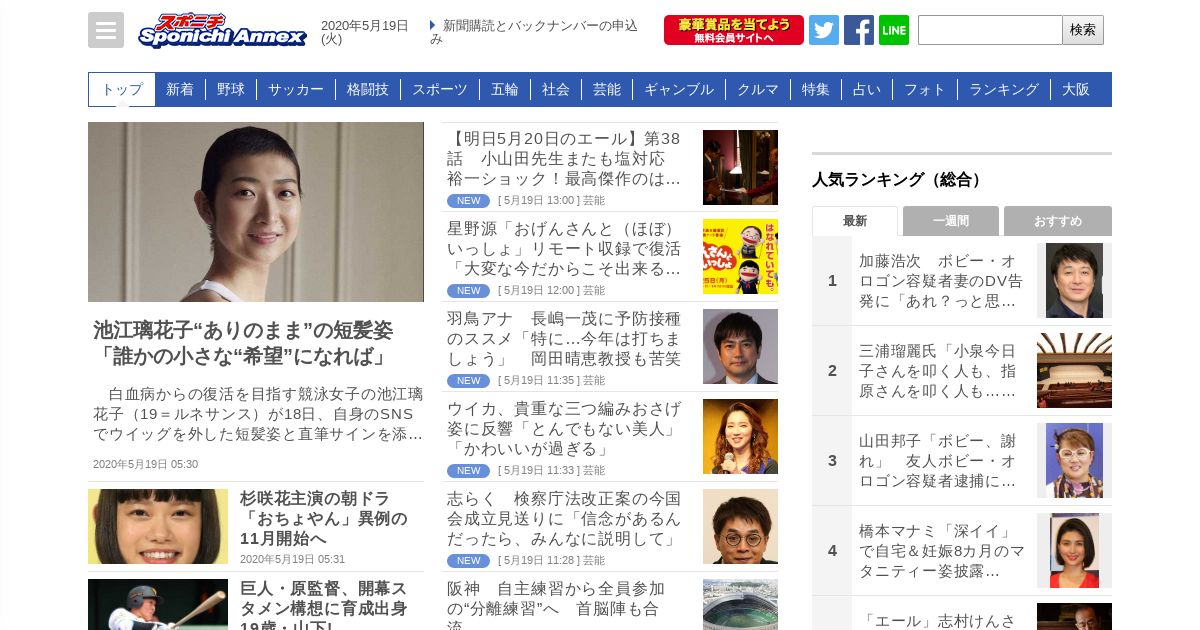The image size is (1200, 630).
Task: Click the 加藤浩次 ranking thumbnail
Action: coord(1074,280)
